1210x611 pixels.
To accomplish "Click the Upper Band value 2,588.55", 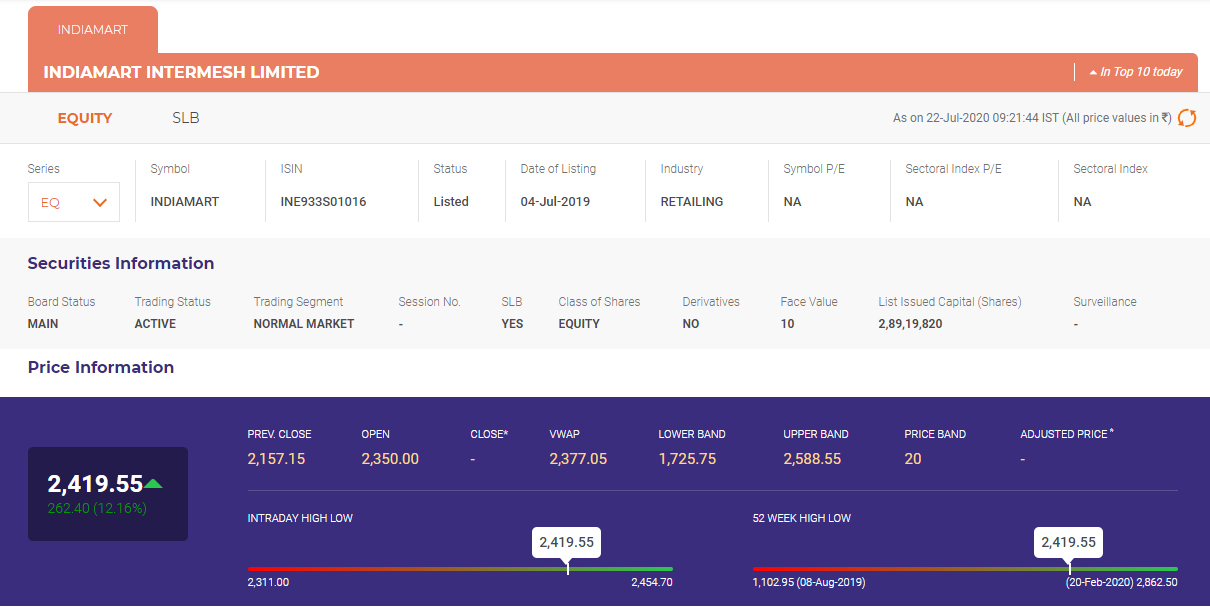I will coord(812,459).
